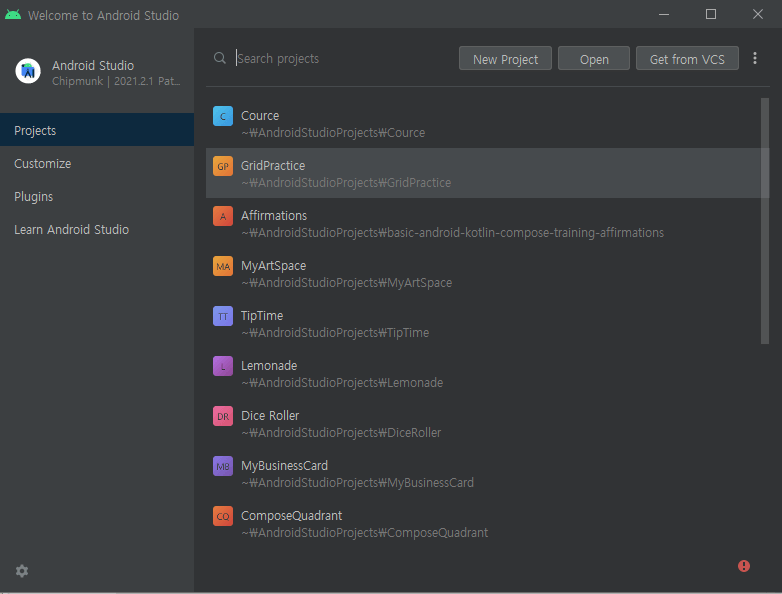The height and width of the screenshot is (594, 782).
Task: Click the Dice Roller DR icon
Action: pos(223,416)
